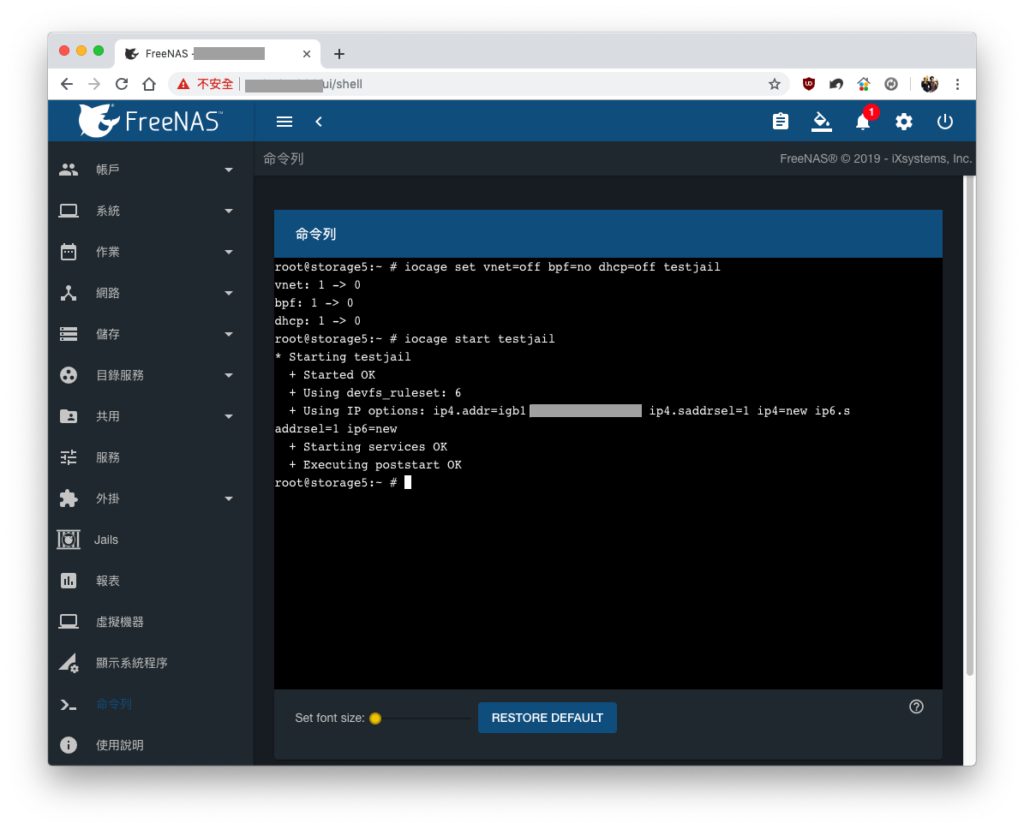
Task: Click the directory services (目錄服務) icon
Action: [x=69, y=376]
